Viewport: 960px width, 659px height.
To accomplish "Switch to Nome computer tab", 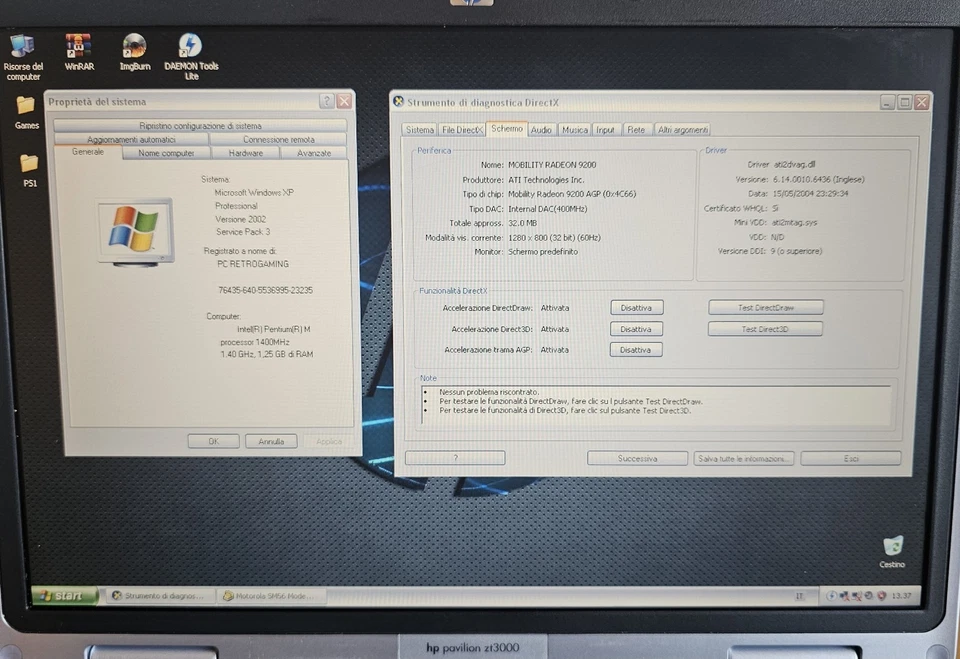I will click(x=166, y=153).
